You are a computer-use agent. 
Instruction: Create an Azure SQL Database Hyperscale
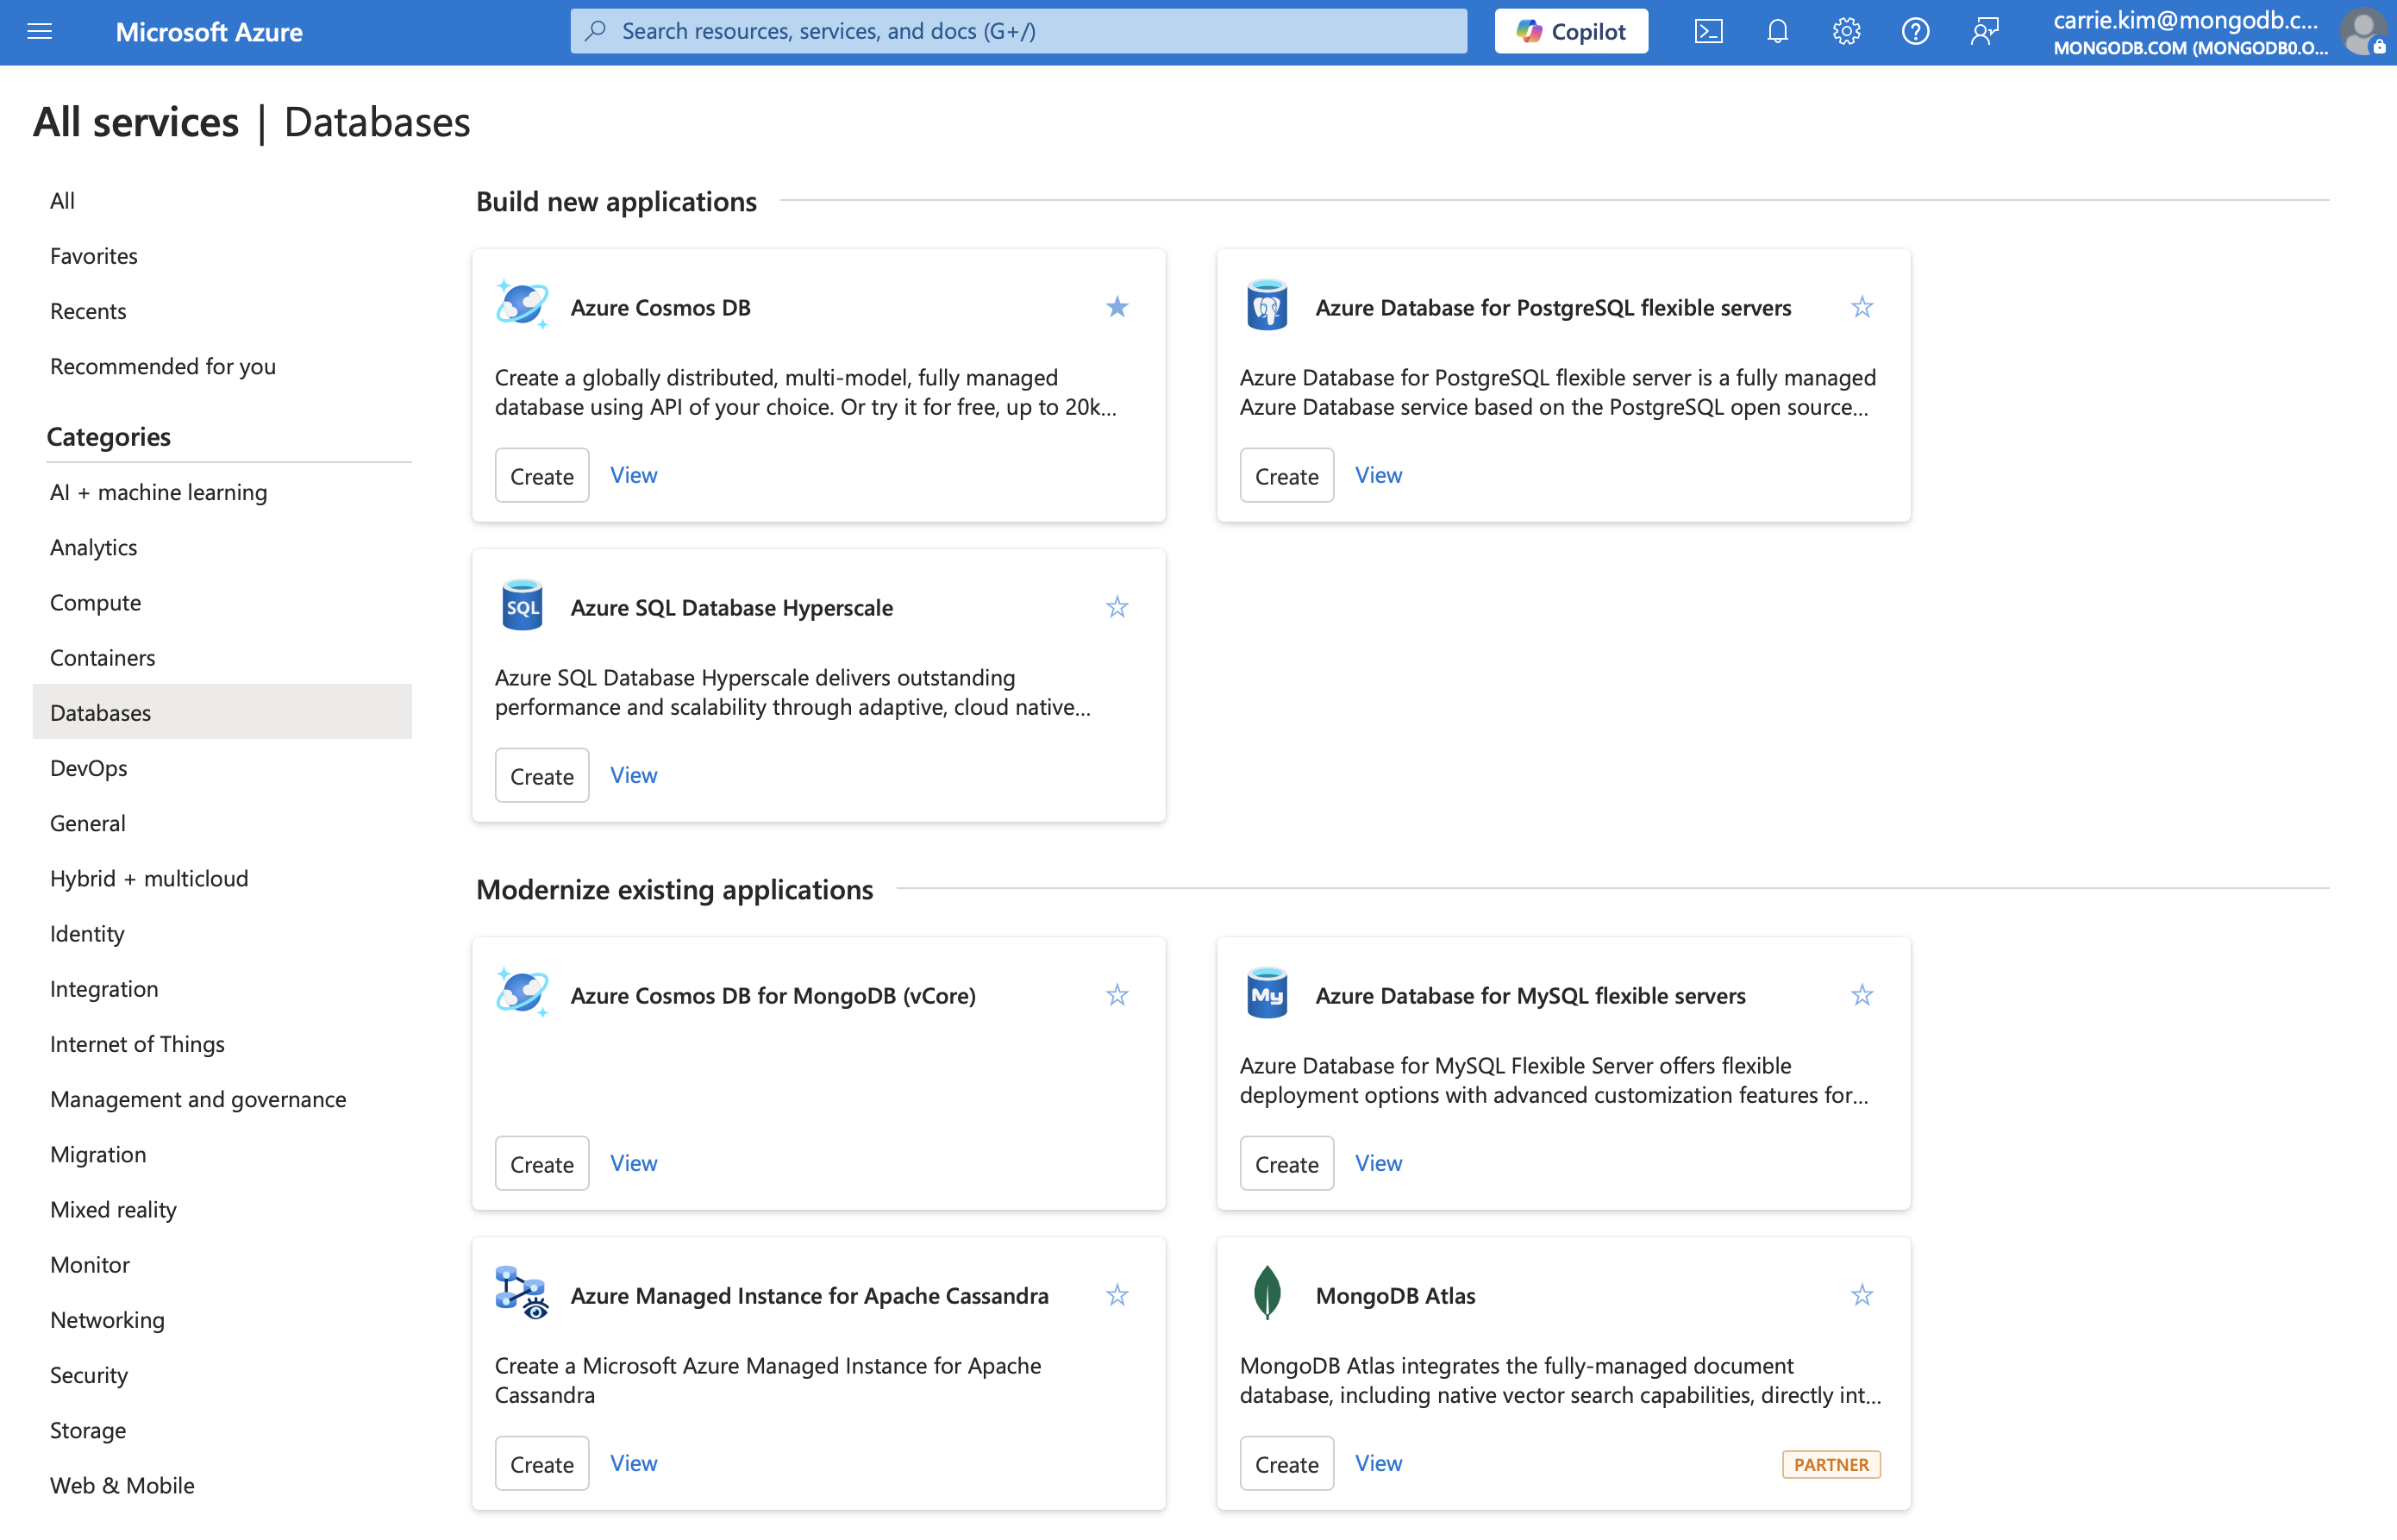[x=541, y=774]
